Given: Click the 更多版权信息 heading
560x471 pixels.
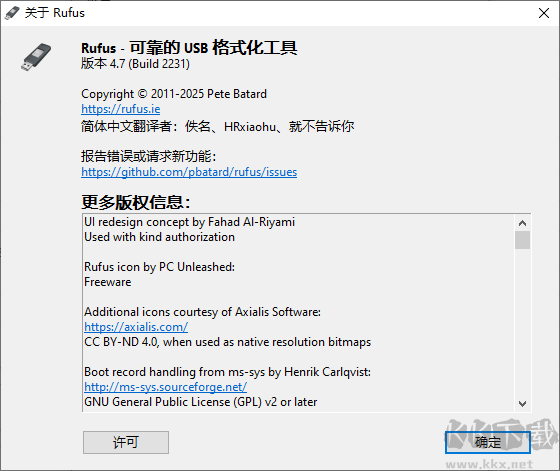Looking at the screenshot, I should pos(136,202).
